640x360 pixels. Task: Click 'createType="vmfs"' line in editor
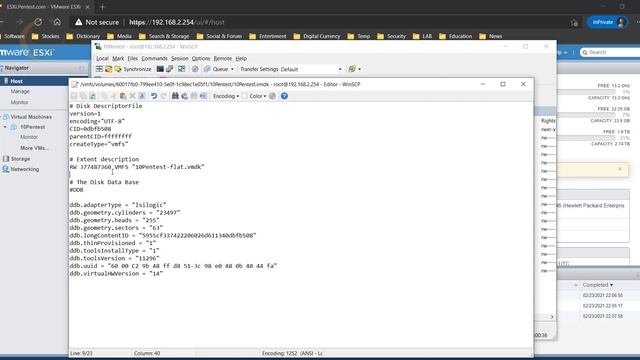[99, 144]
